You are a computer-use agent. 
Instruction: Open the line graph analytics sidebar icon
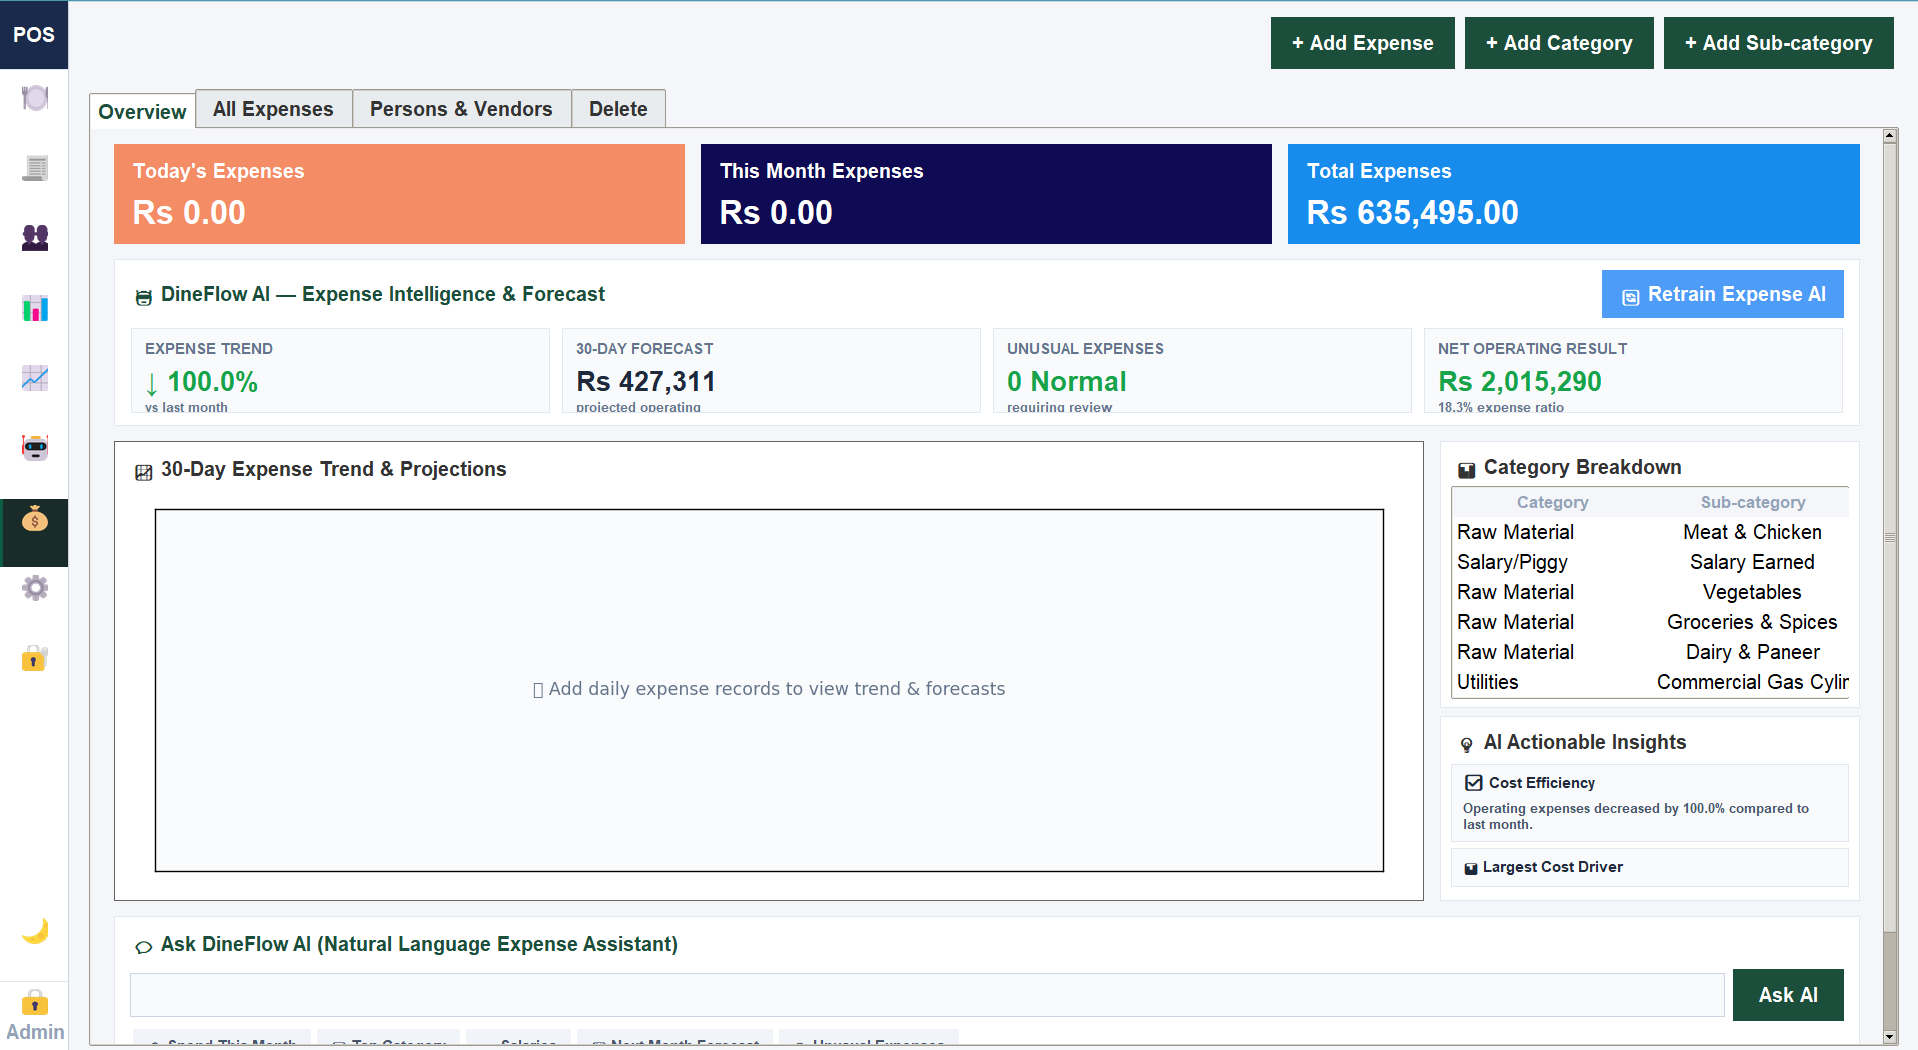coord(35,378)
